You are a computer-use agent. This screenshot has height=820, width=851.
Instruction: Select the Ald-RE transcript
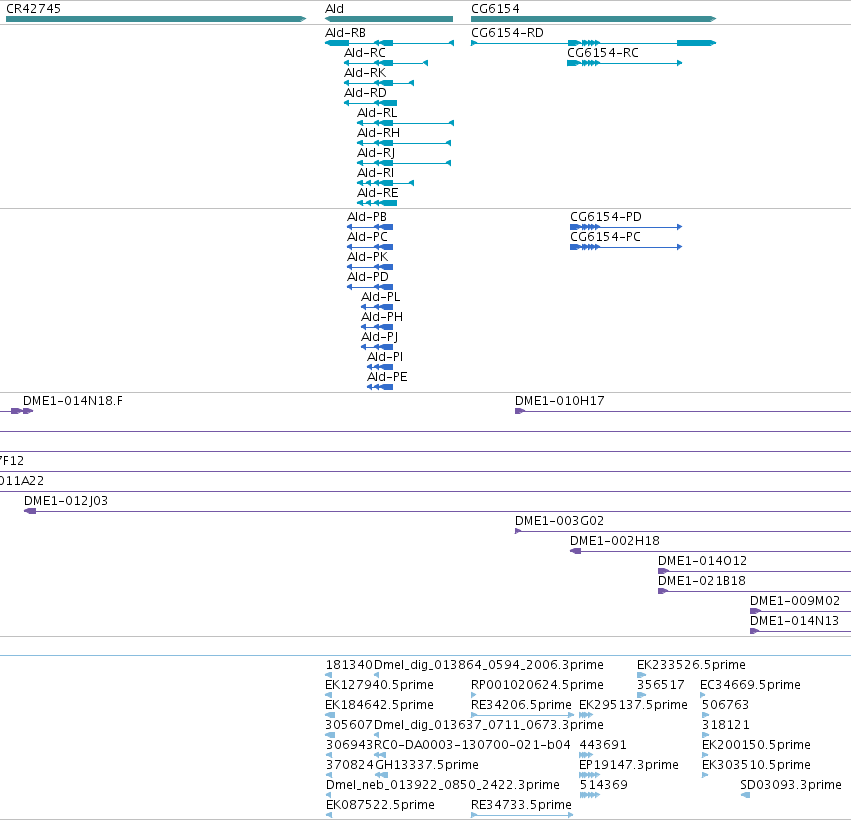pos(377,203)
